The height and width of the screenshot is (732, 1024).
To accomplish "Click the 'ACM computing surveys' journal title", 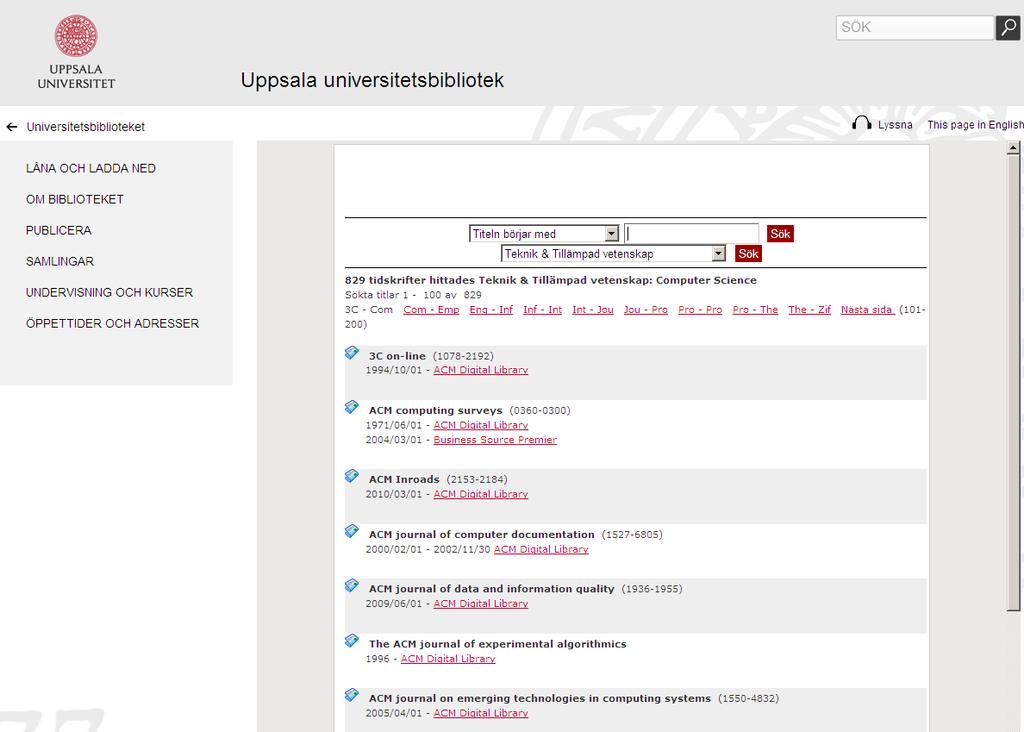I will (436, 410).
